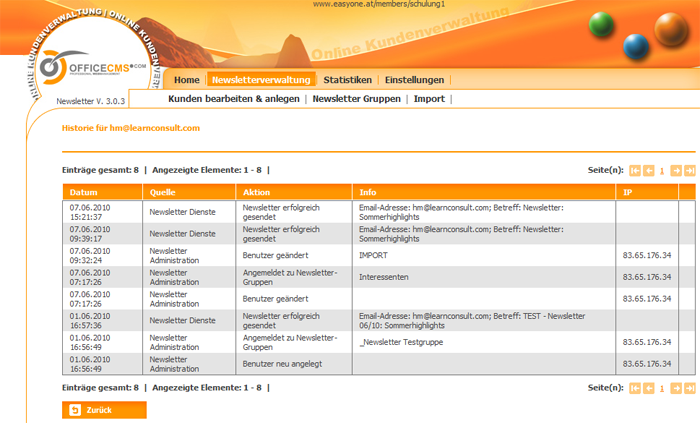This screenshot has height=423, width=700.
Task: Click bottom 'Angezeigte Elemente: 1 - 8' label
Action: coord(207,388)
